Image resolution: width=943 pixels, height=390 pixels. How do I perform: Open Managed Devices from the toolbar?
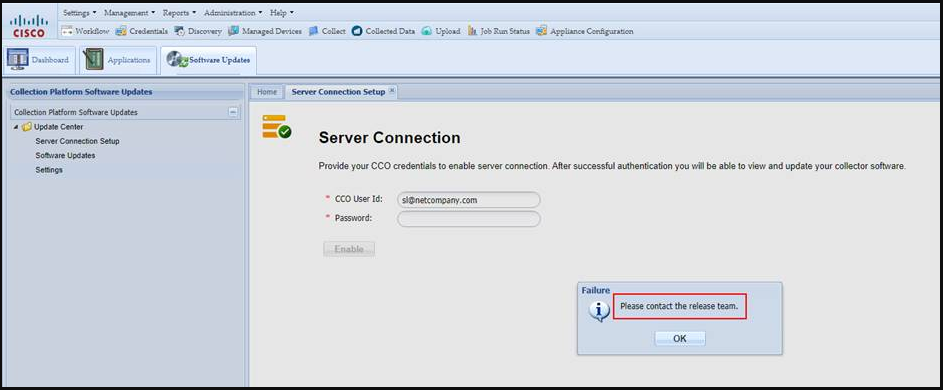pyautogui.click(x=265, y=31)
